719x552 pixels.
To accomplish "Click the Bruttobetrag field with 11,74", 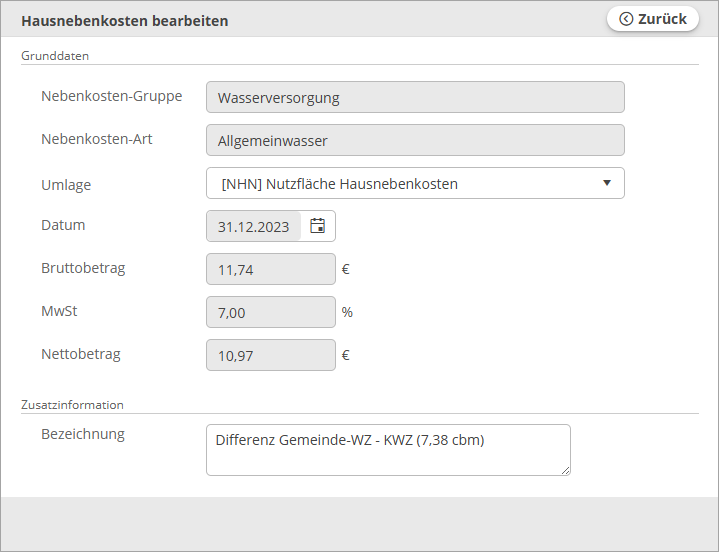I will pyautogui.click(x=270, y=269).
